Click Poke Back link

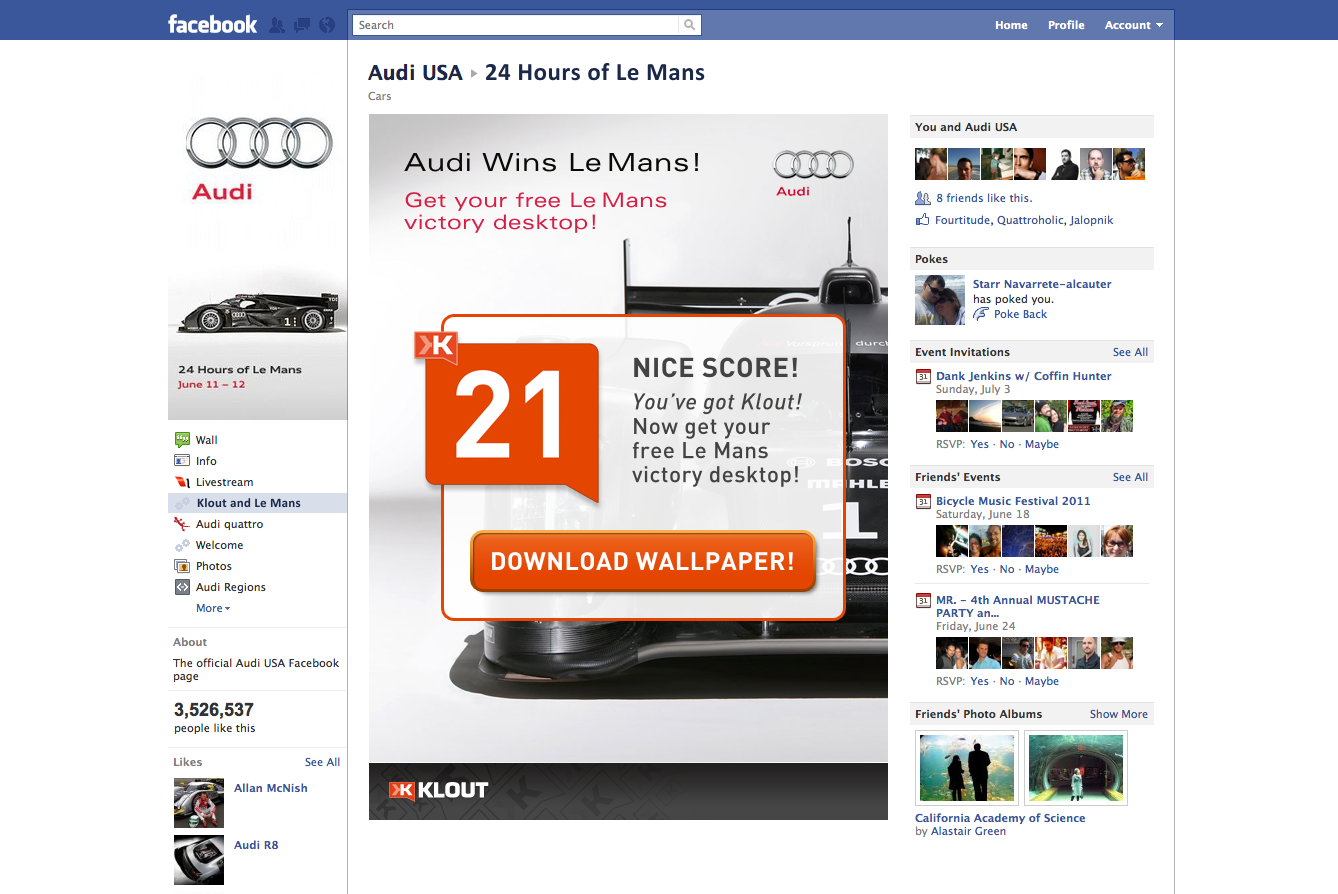pos(1020,314)
